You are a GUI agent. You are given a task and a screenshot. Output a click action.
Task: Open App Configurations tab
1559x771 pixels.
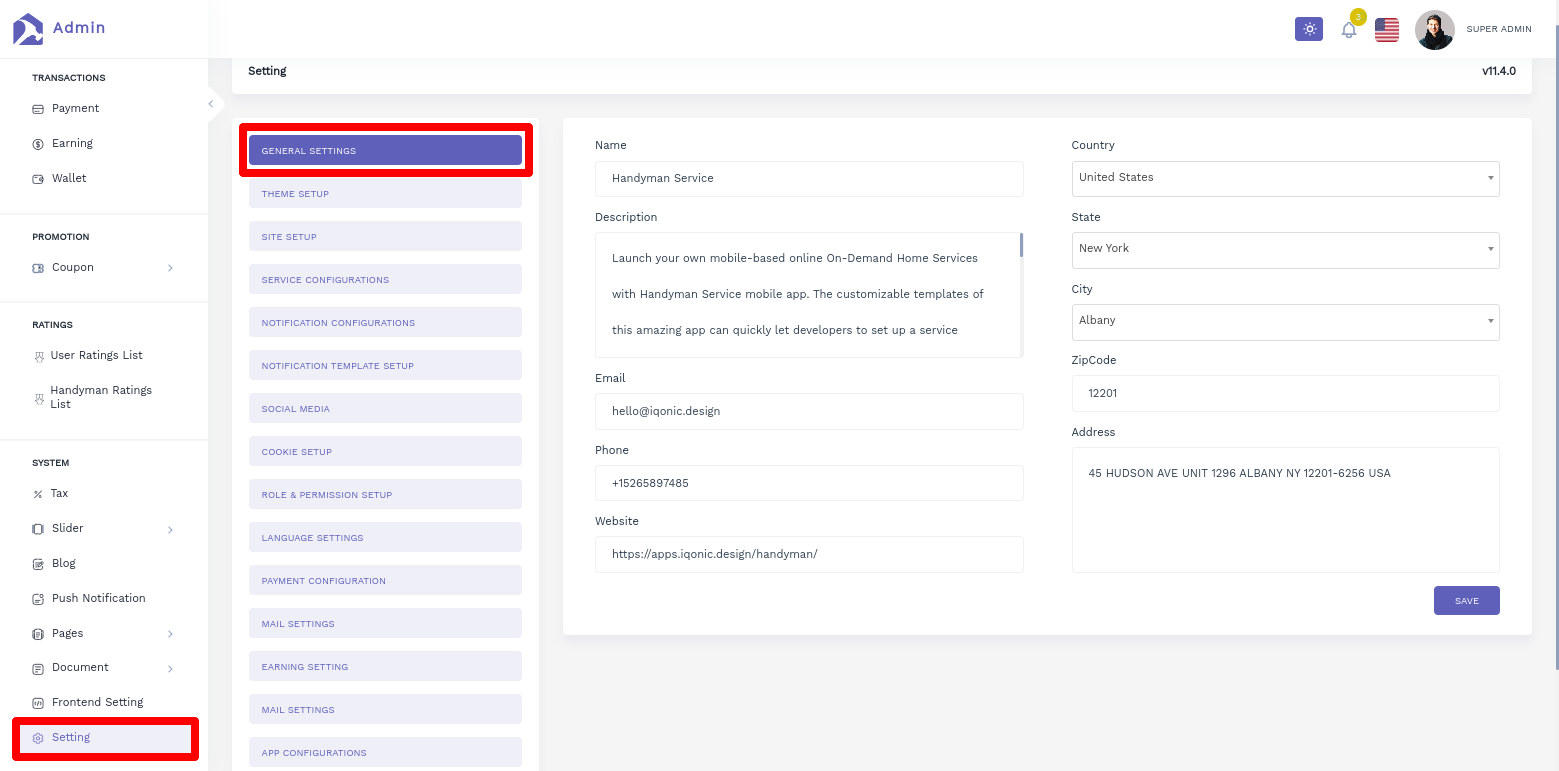coord(385,752)
